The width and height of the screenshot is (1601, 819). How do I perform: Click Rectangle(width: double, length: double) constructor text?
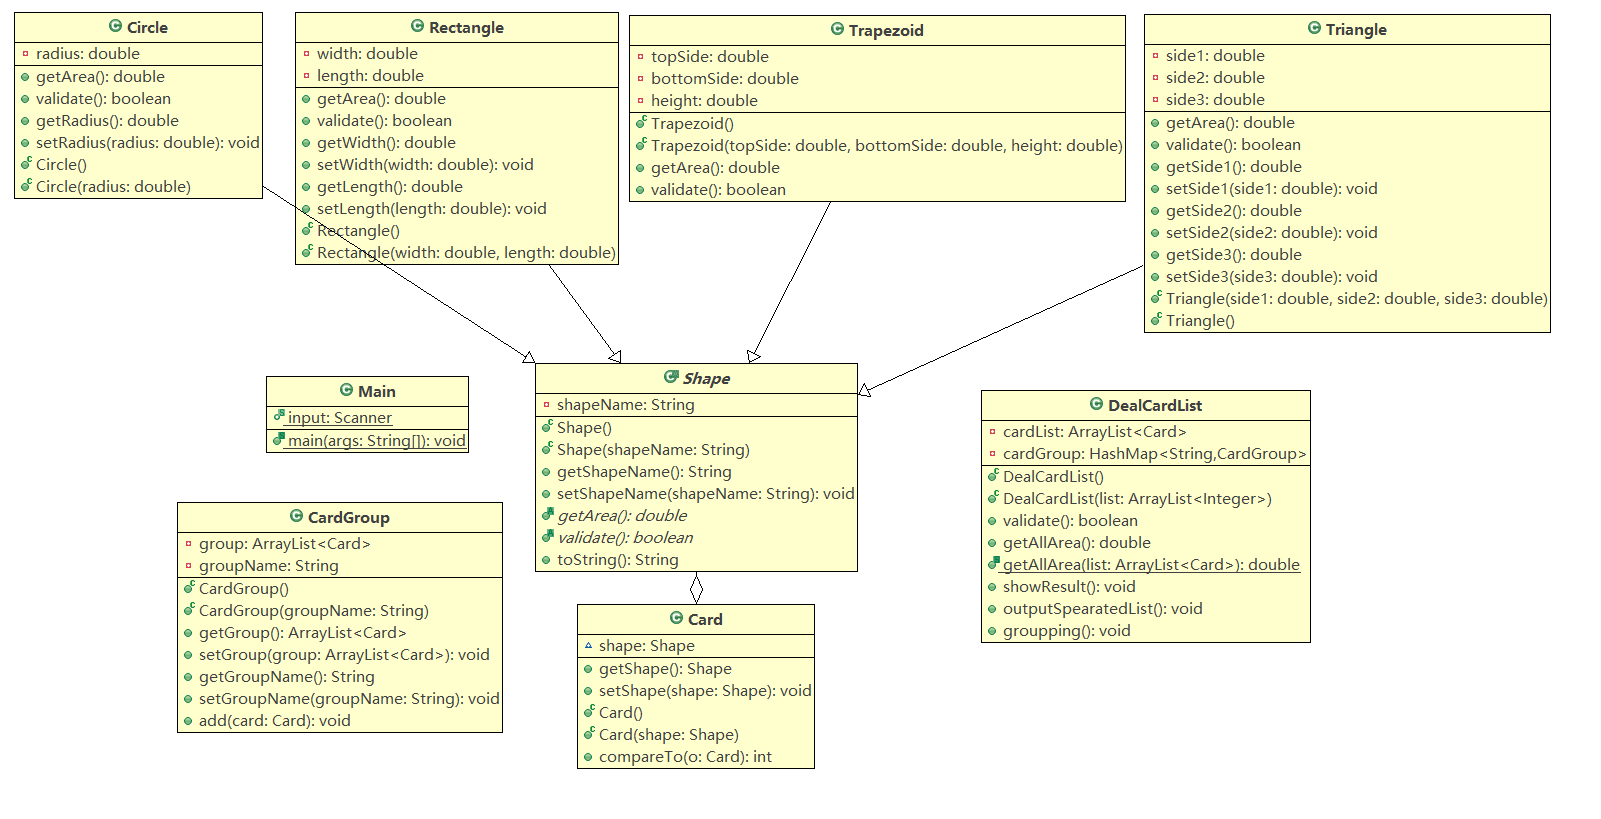[466, 252]
